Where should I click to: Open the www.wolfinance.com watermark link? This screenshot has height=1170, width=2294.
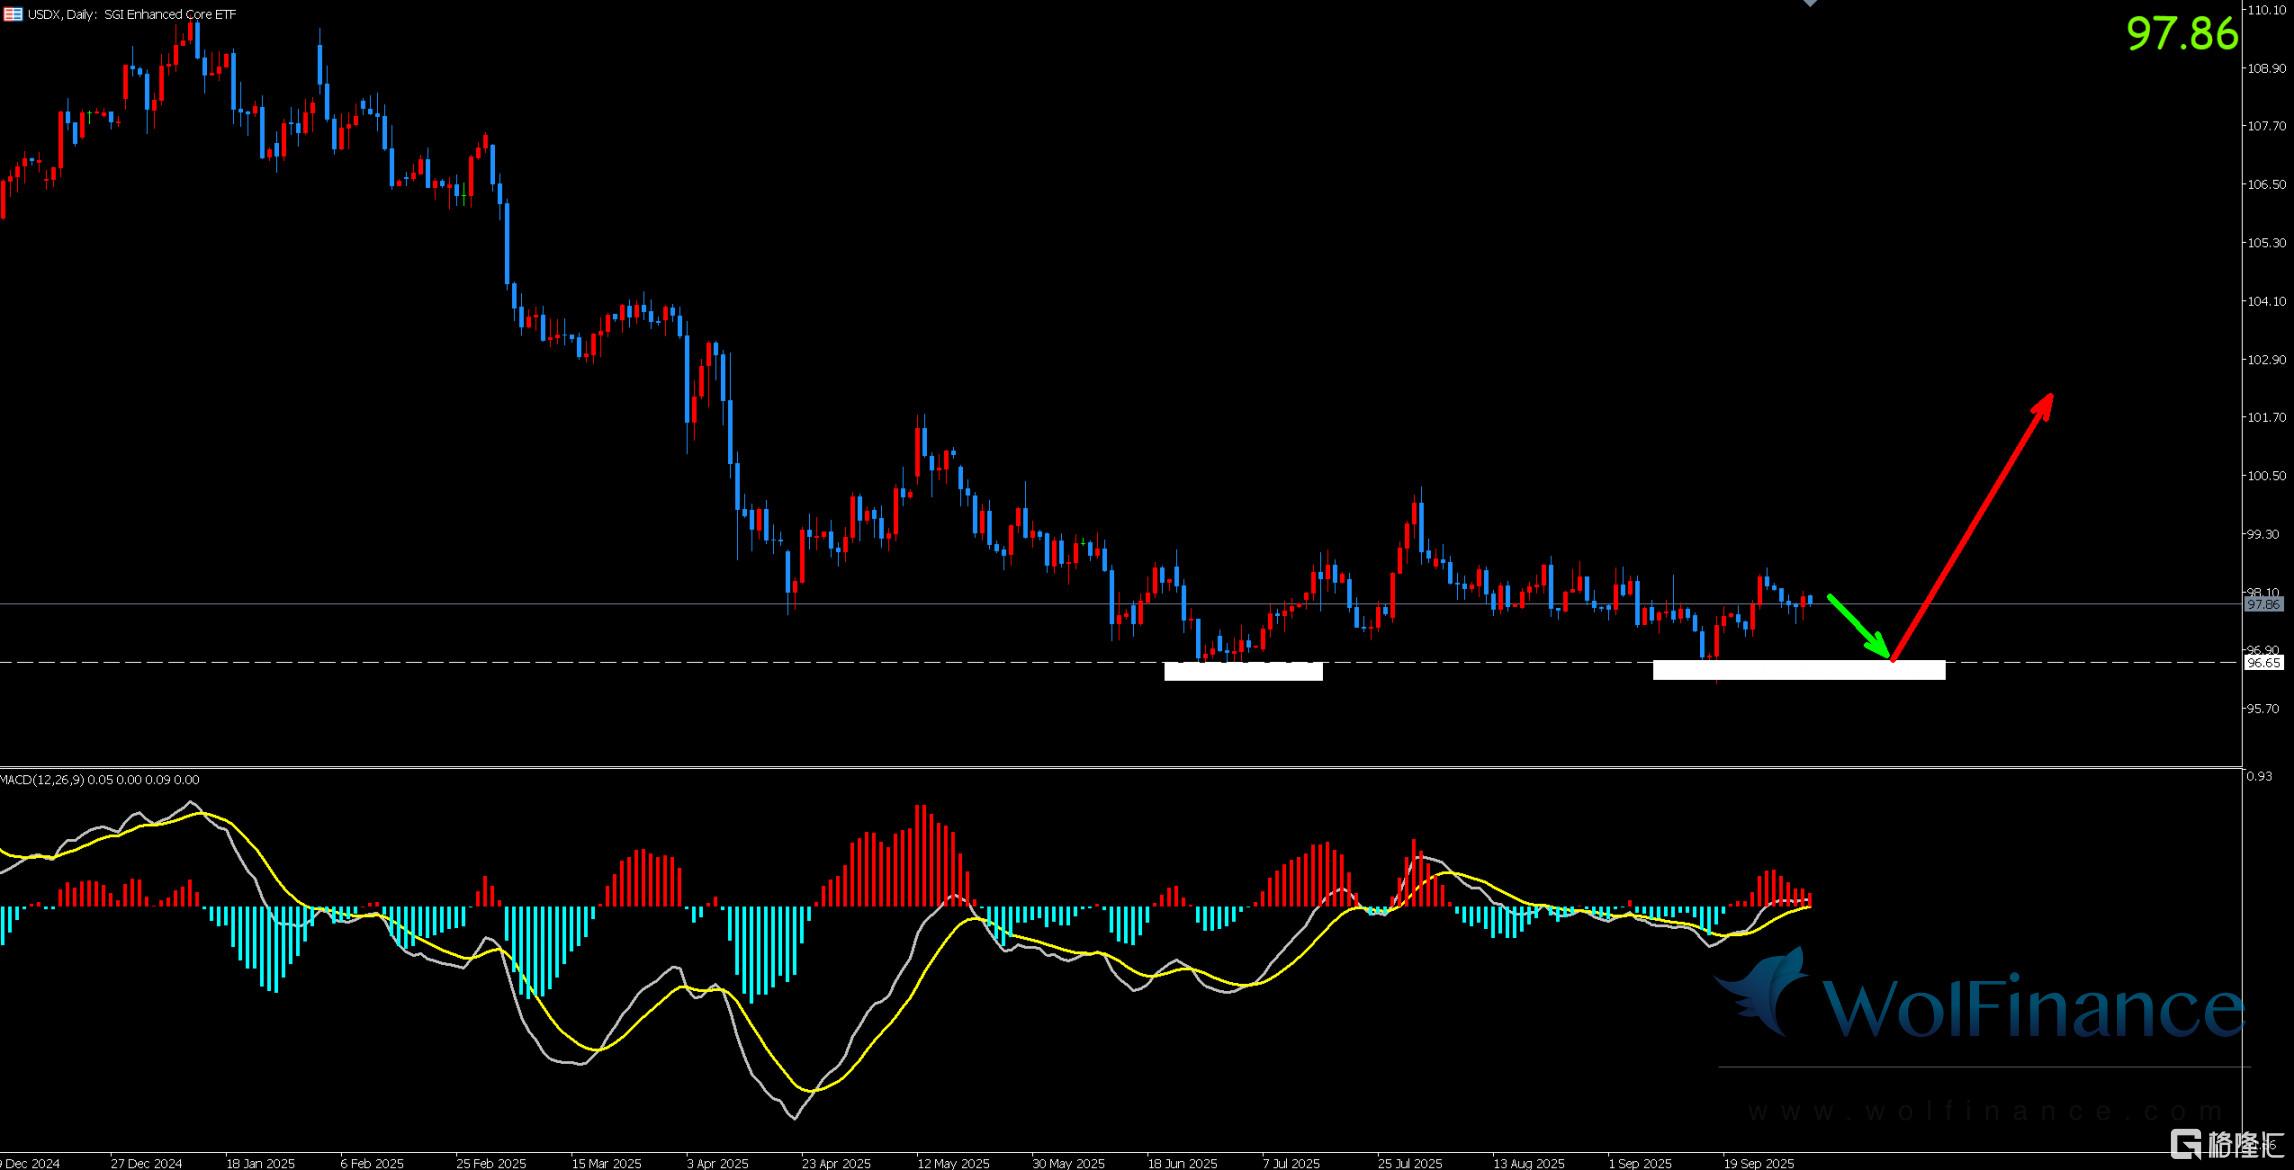click(x=1985, y=1111)
